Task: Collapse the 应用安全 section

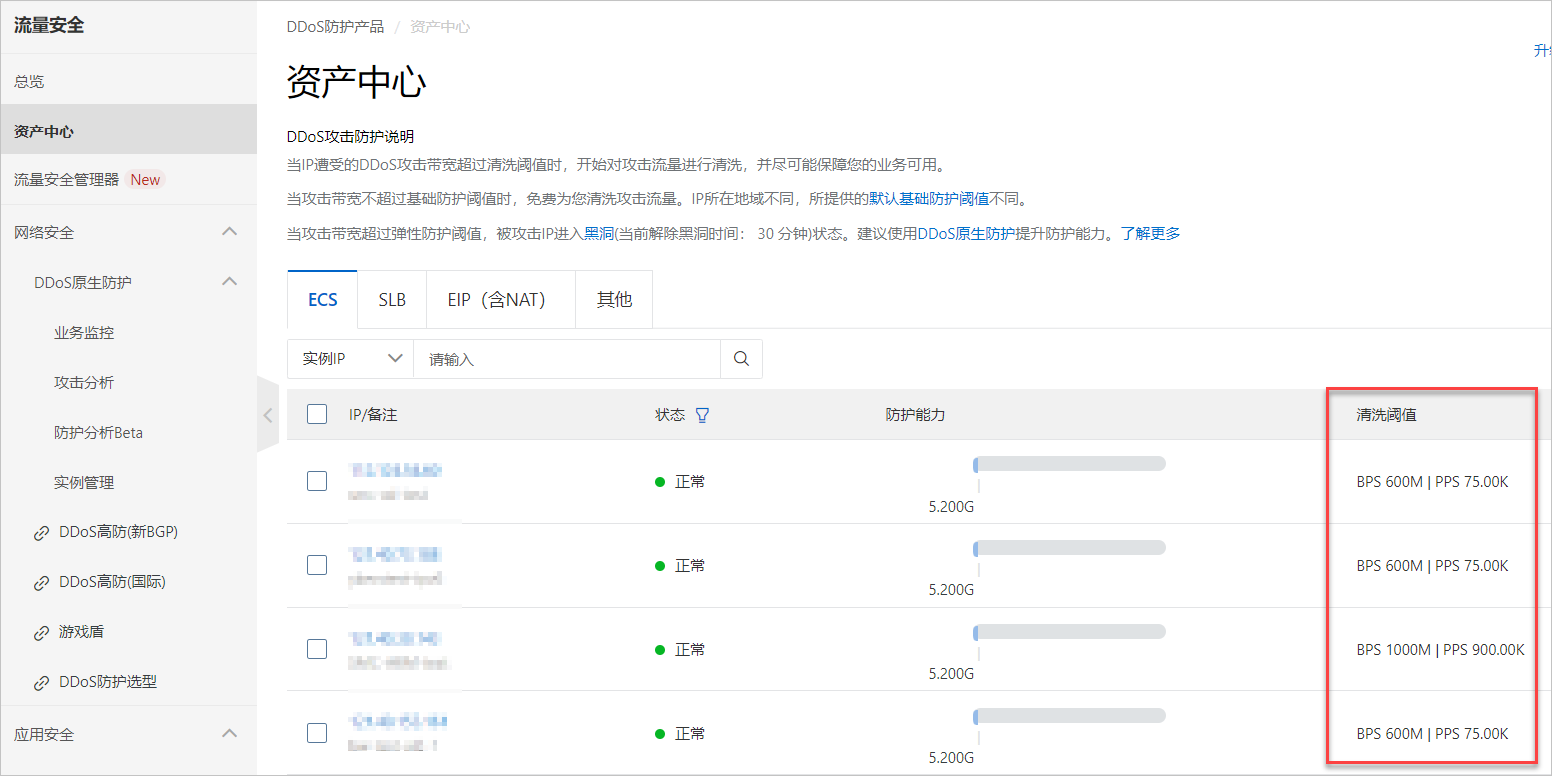Action: [229, 734]
